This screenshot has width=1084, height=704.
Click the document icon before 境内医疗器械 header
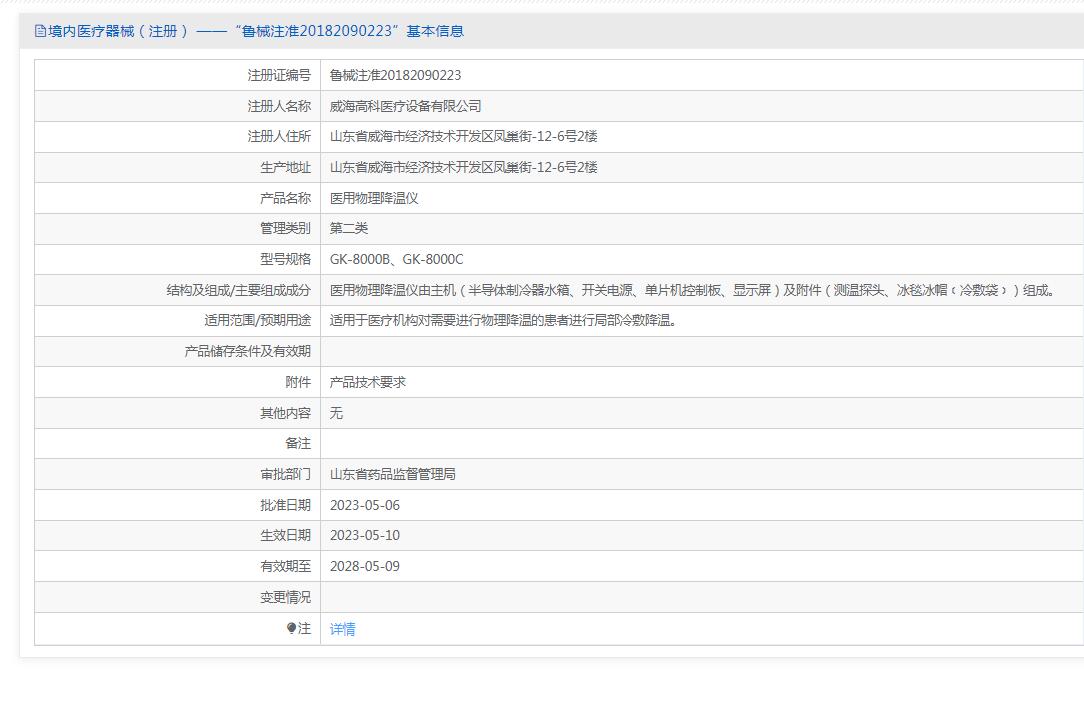pyautogui.click(x=40, y=31)
